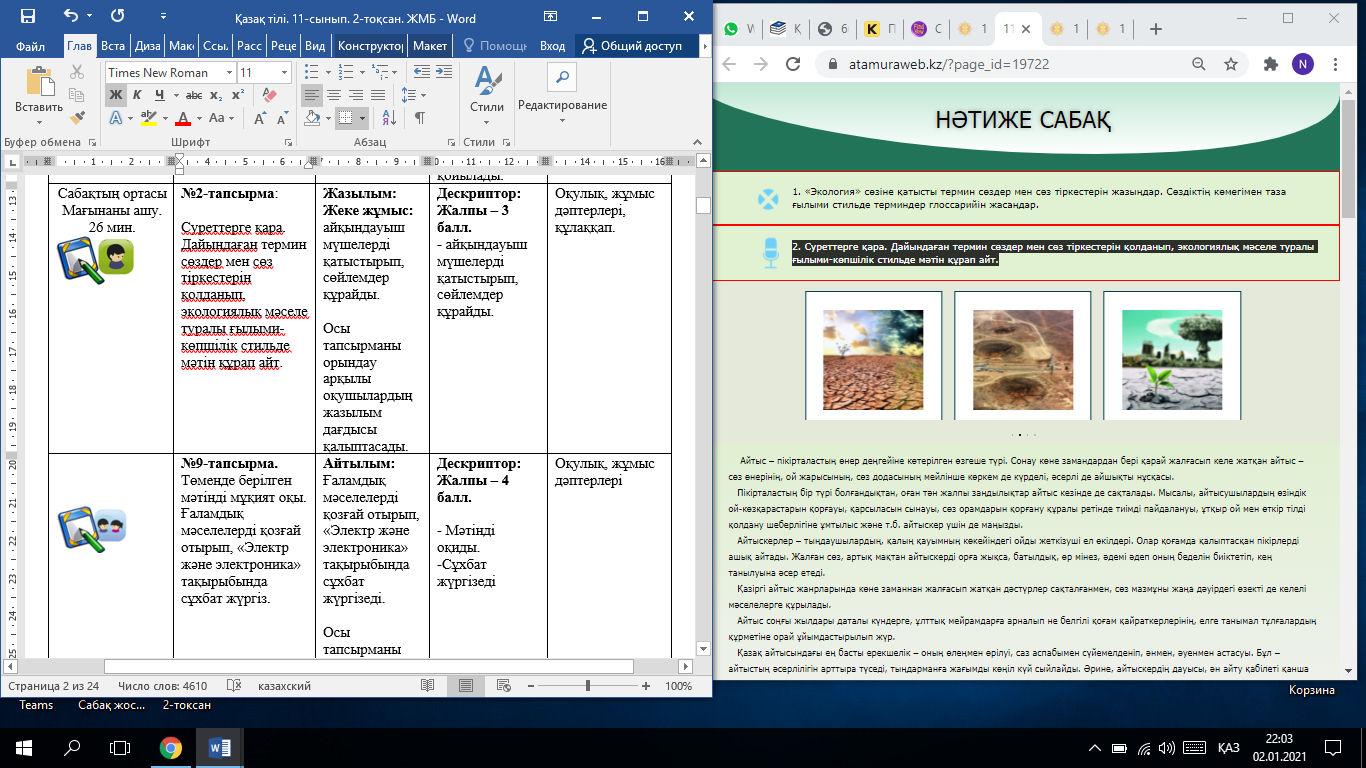Screen dimensions: 1366x768
Task: Toggle bold formatting (Ж) in the ribbon
Action: click(116, 95)
